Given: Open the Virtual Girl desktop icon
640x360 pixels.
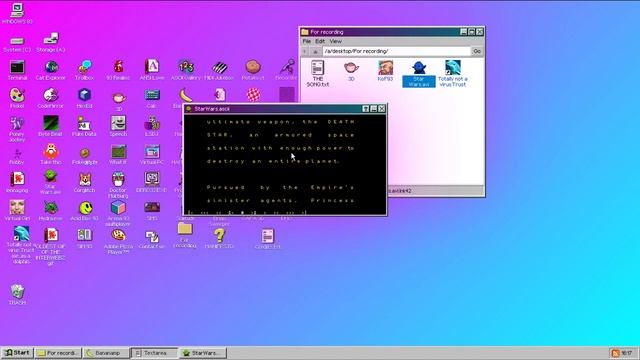Looking at the screenshot, I should 17,211.
